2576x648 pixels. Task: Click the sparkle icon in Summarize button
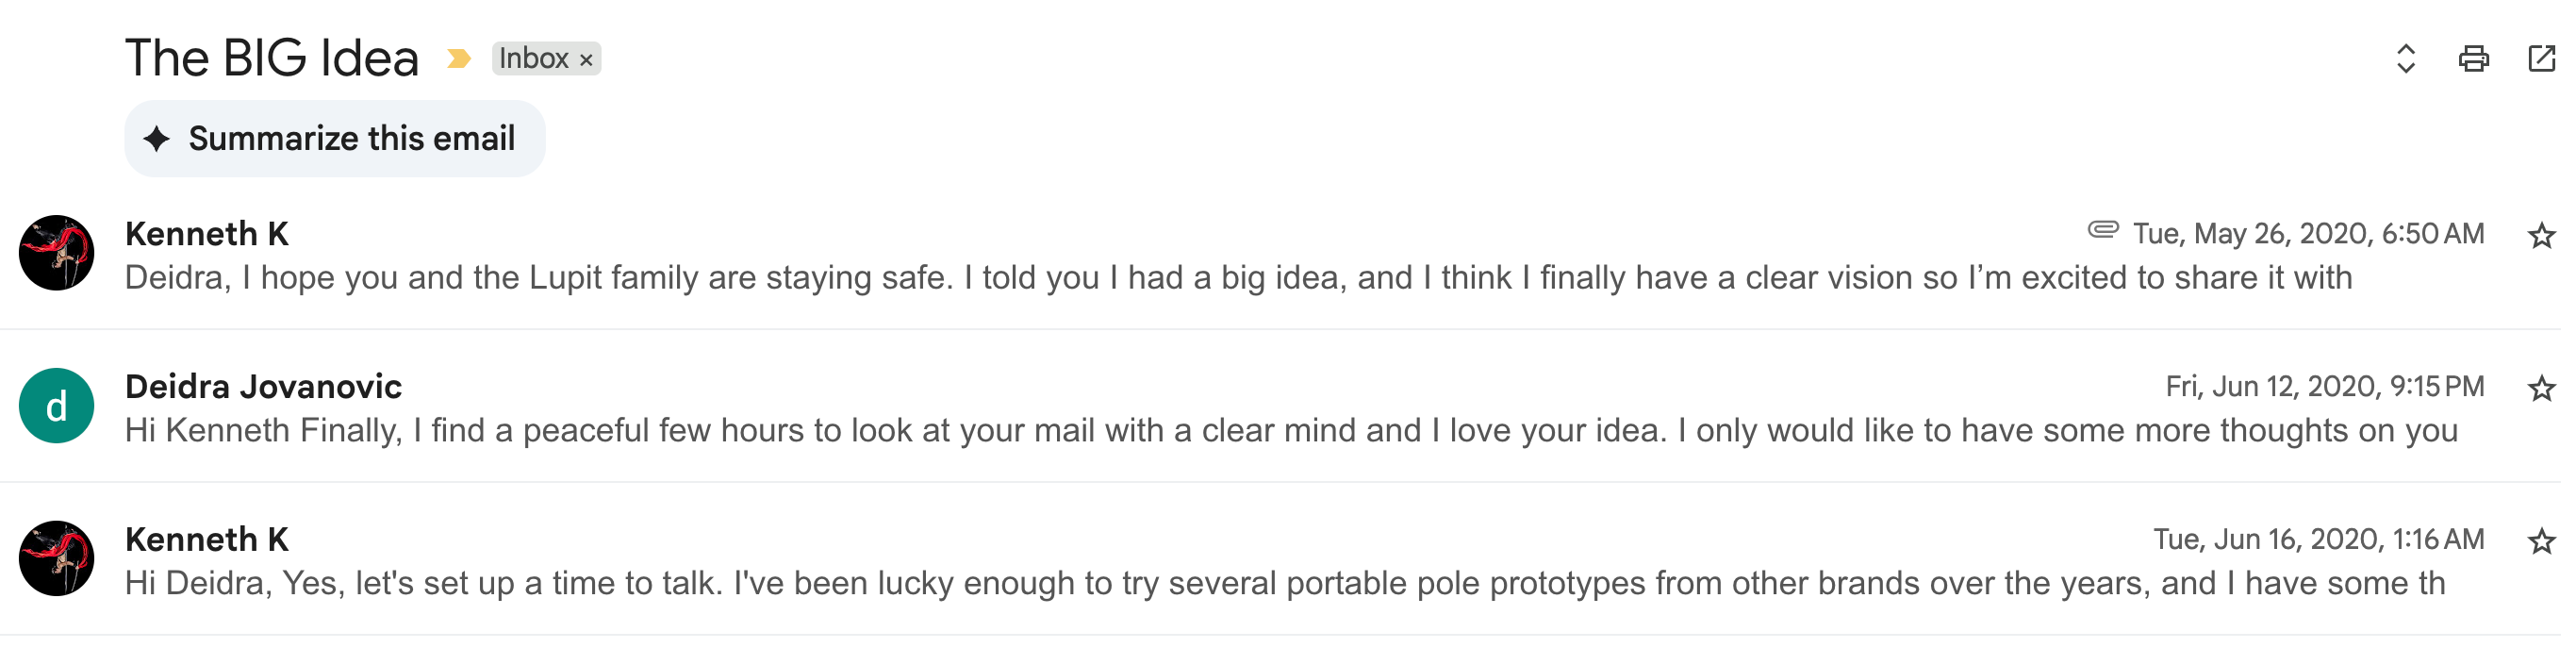pyautogui.click(x=157, y=139)
